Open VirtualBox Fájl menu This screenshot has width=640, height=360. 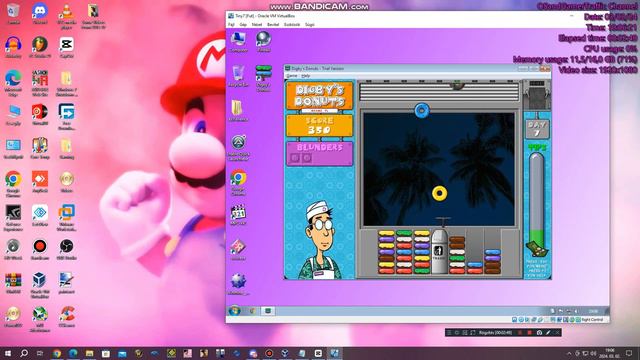[x=231, y=24]
